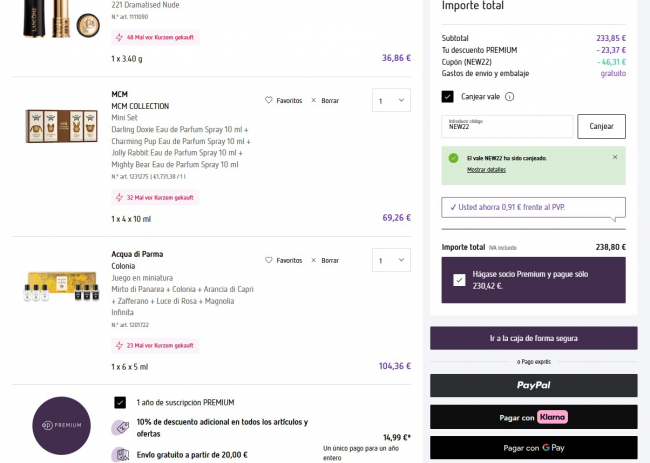The width and height of the screenshot is (650, 463).
Task: Click the voucher code input field
Action: (507, 126)
